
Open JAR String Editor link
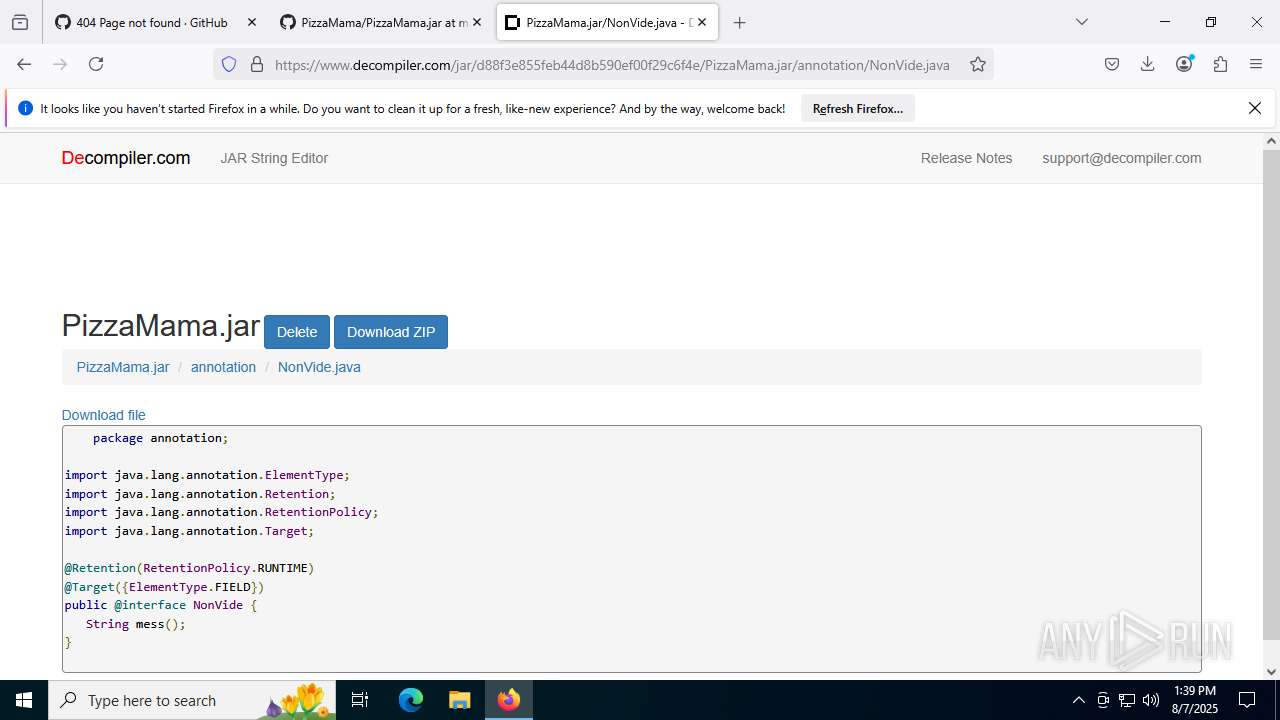pyautogui.click(x=274, y=158)
